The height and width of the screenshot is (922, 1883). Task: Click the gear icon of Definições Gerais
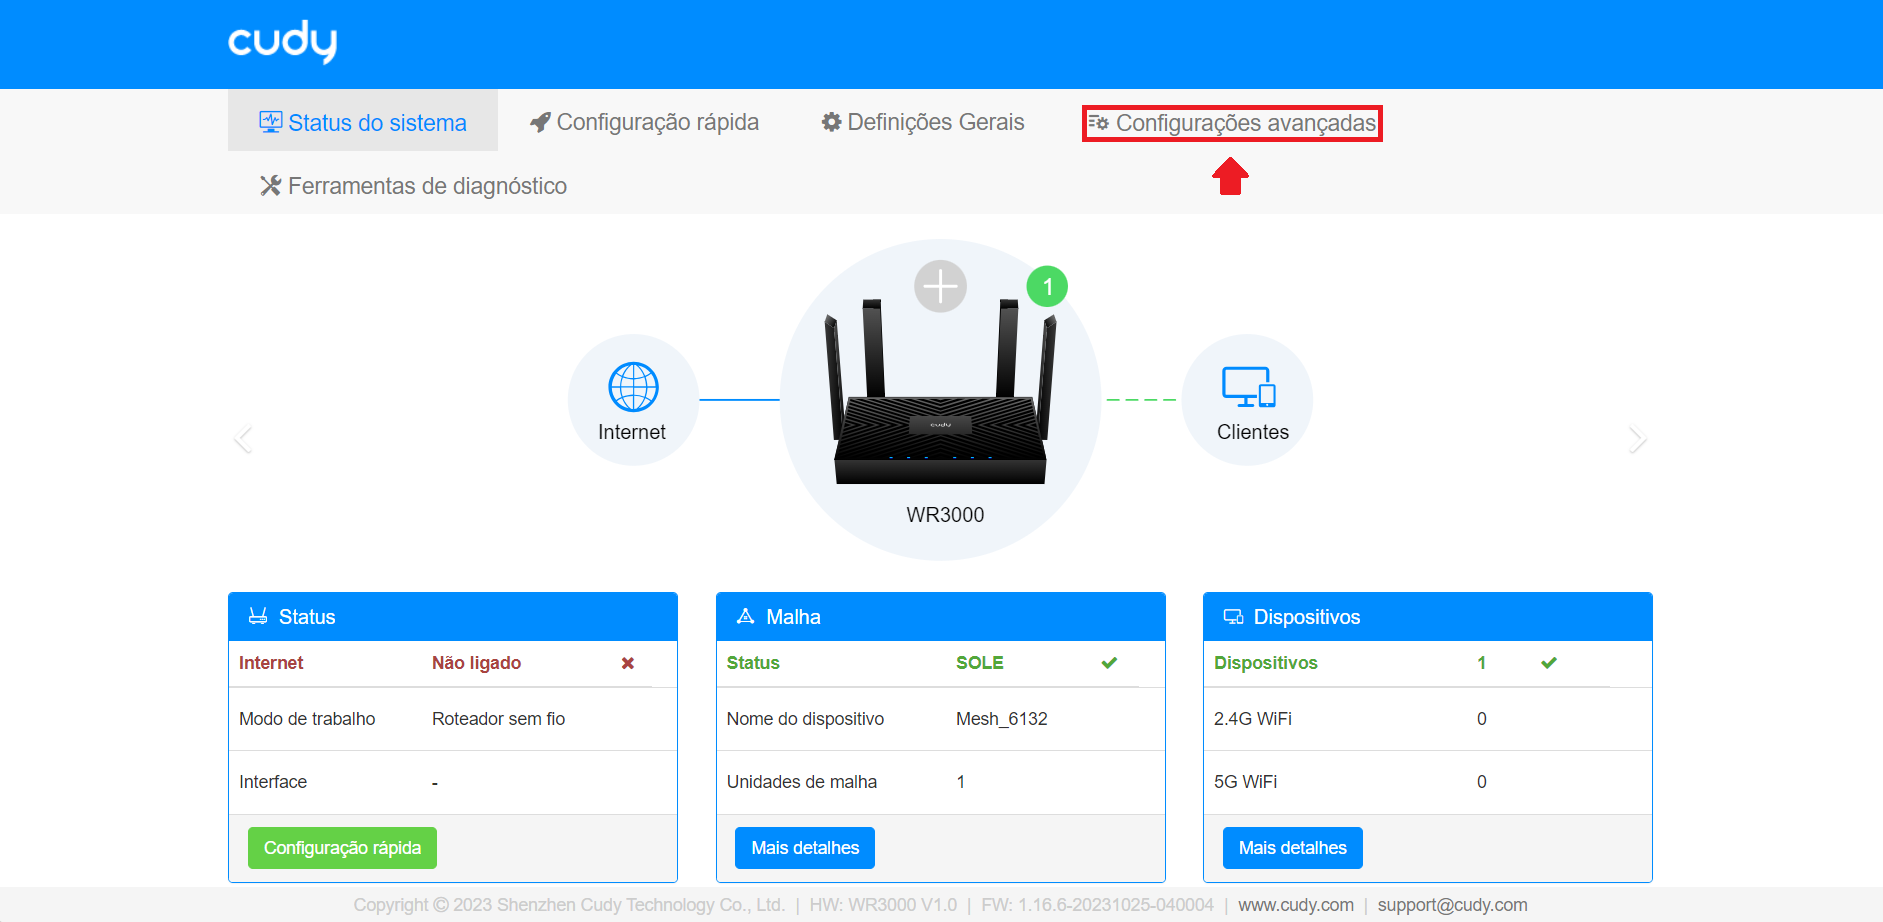coord(831,122)
